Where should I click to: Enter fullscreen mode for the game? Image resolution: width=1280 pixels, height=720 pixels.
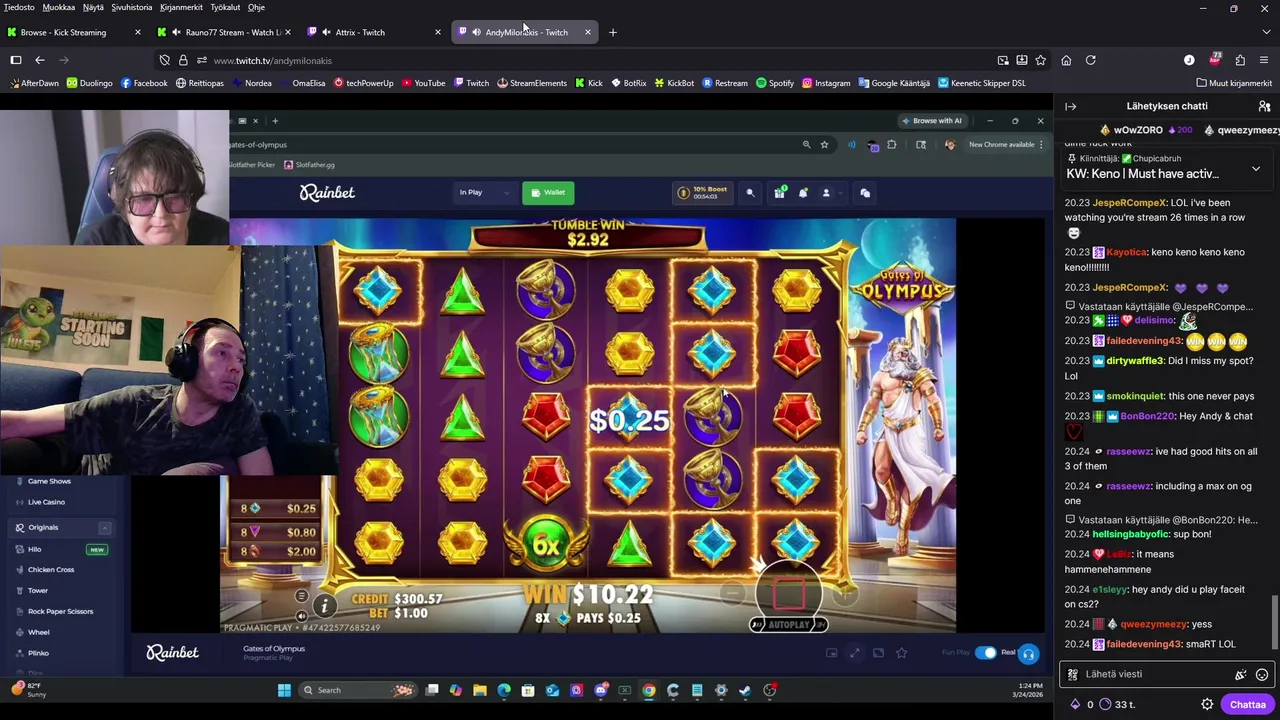tap(854, 653)
